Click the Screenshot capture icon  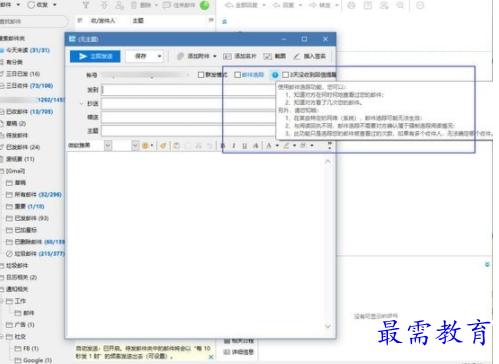pos(268,57)
